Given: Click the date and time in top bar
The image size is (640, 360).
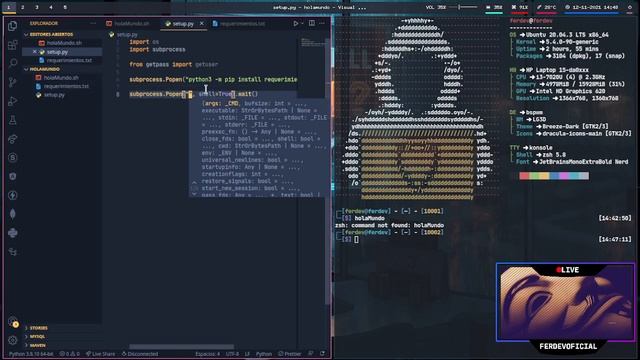Looking at the screenshot, I should coord(592,7).
